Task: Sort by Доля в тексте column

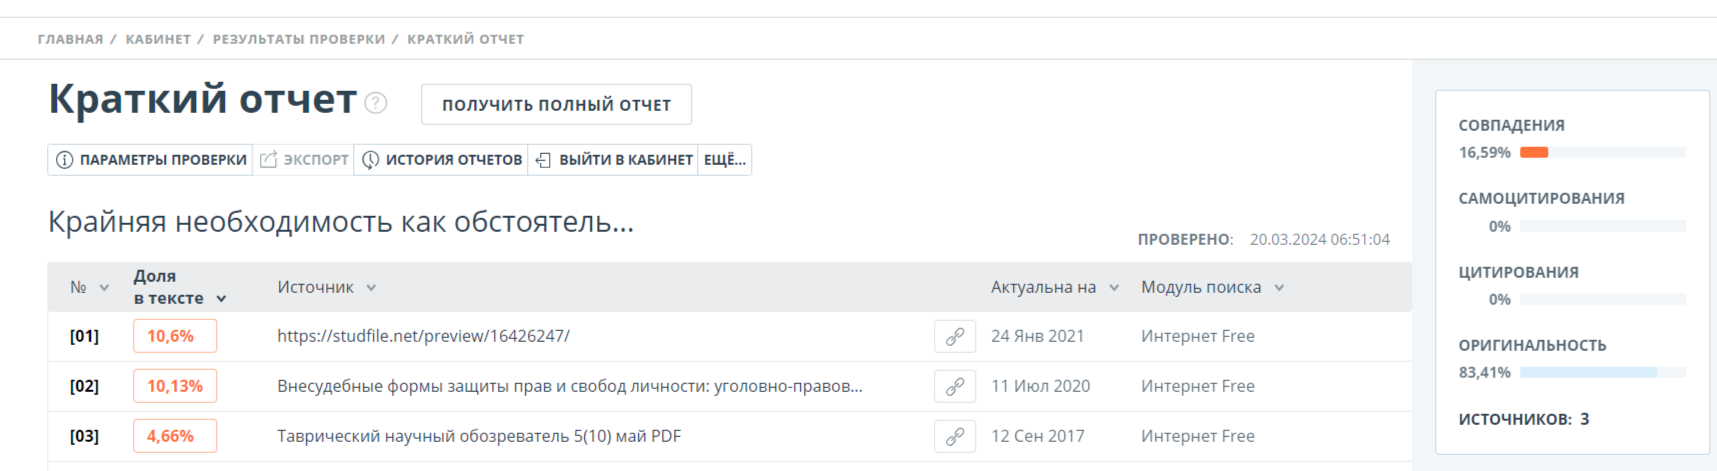Action: (x=180, y=287)
